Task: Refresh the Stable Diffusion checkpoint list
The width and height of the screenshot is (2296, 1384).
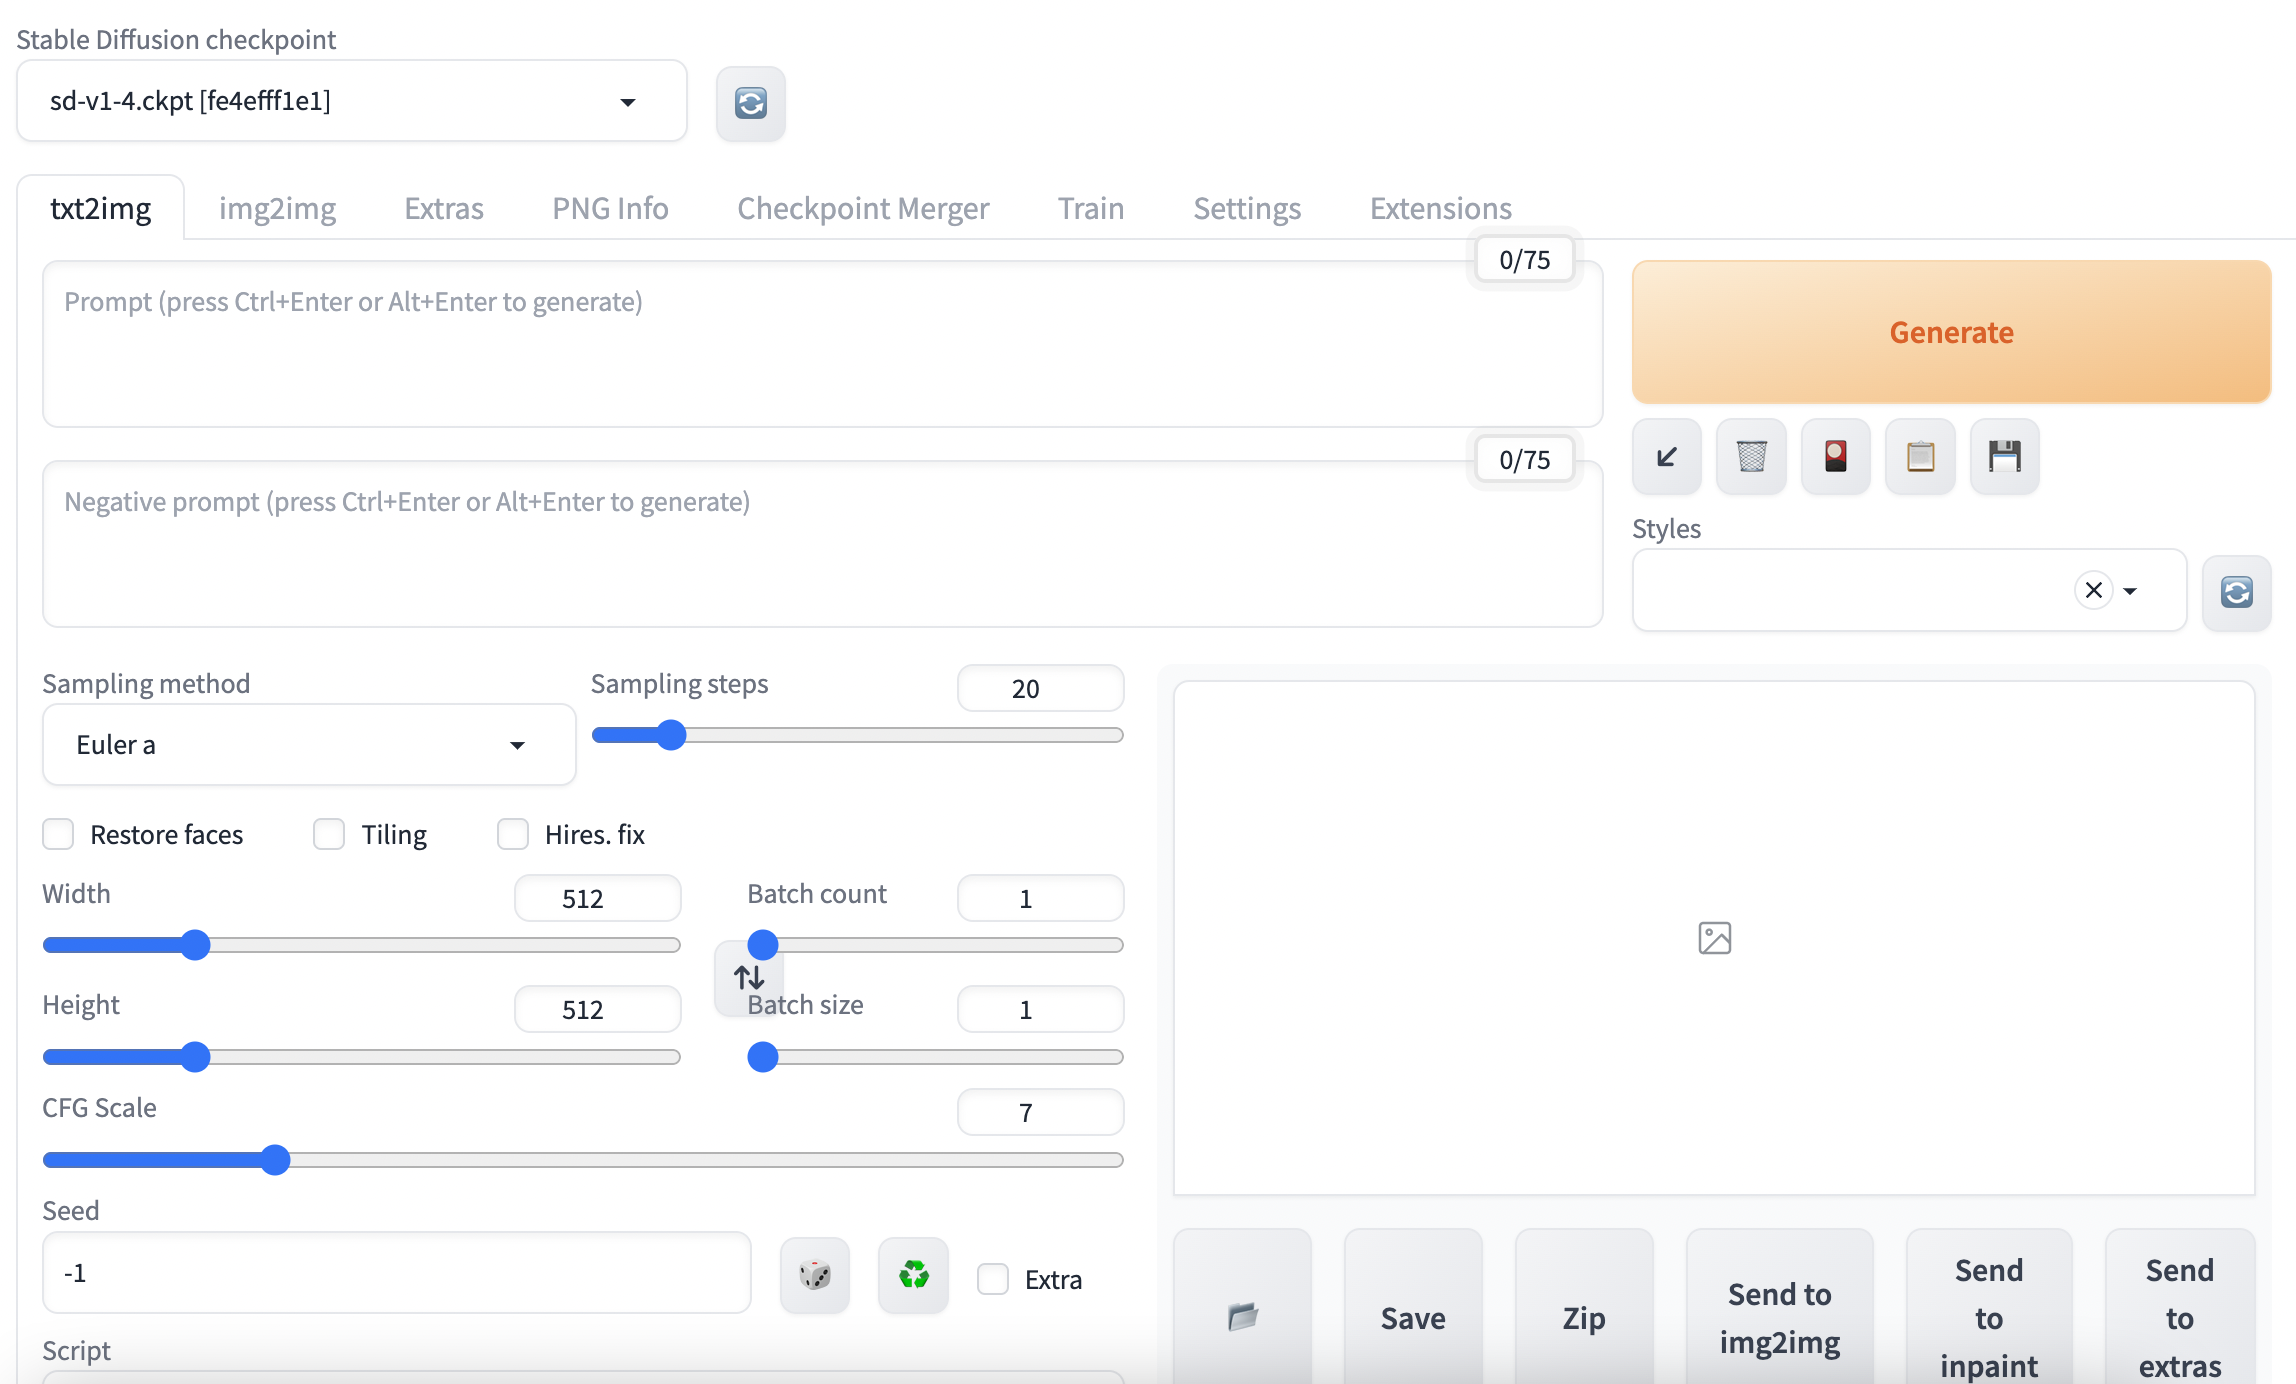Action: [x=750, y=103]
